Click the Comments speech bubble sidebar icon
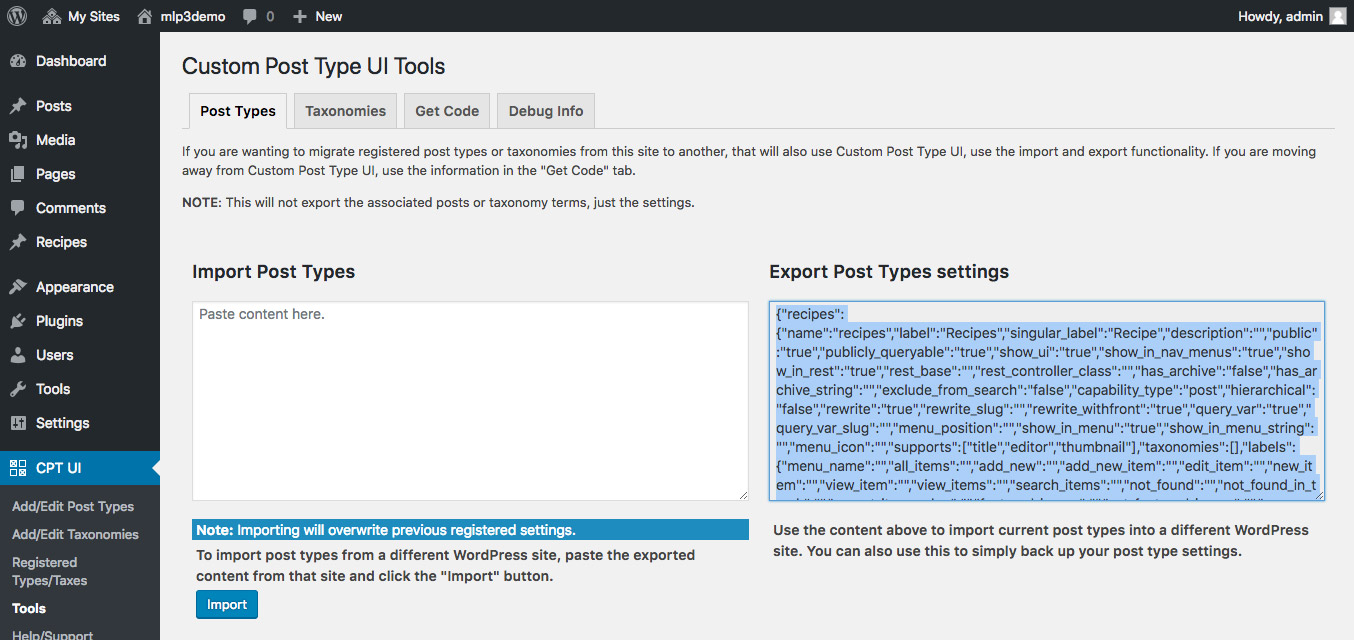1354x640 pixels. point(18,208)
